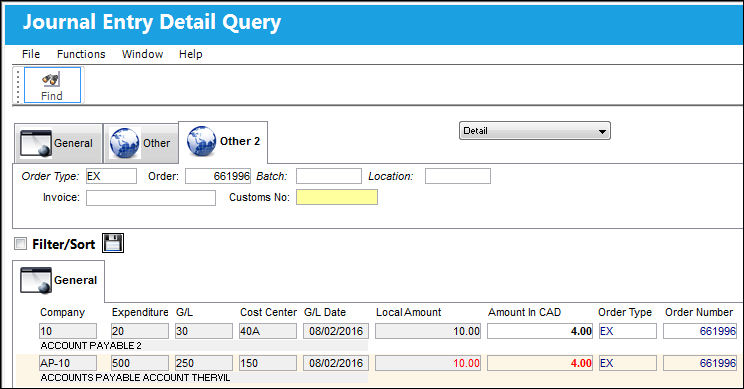Click Expenditure cell showing 500
The width and height of the screenshot is (744, 389).
pos(140,363)
